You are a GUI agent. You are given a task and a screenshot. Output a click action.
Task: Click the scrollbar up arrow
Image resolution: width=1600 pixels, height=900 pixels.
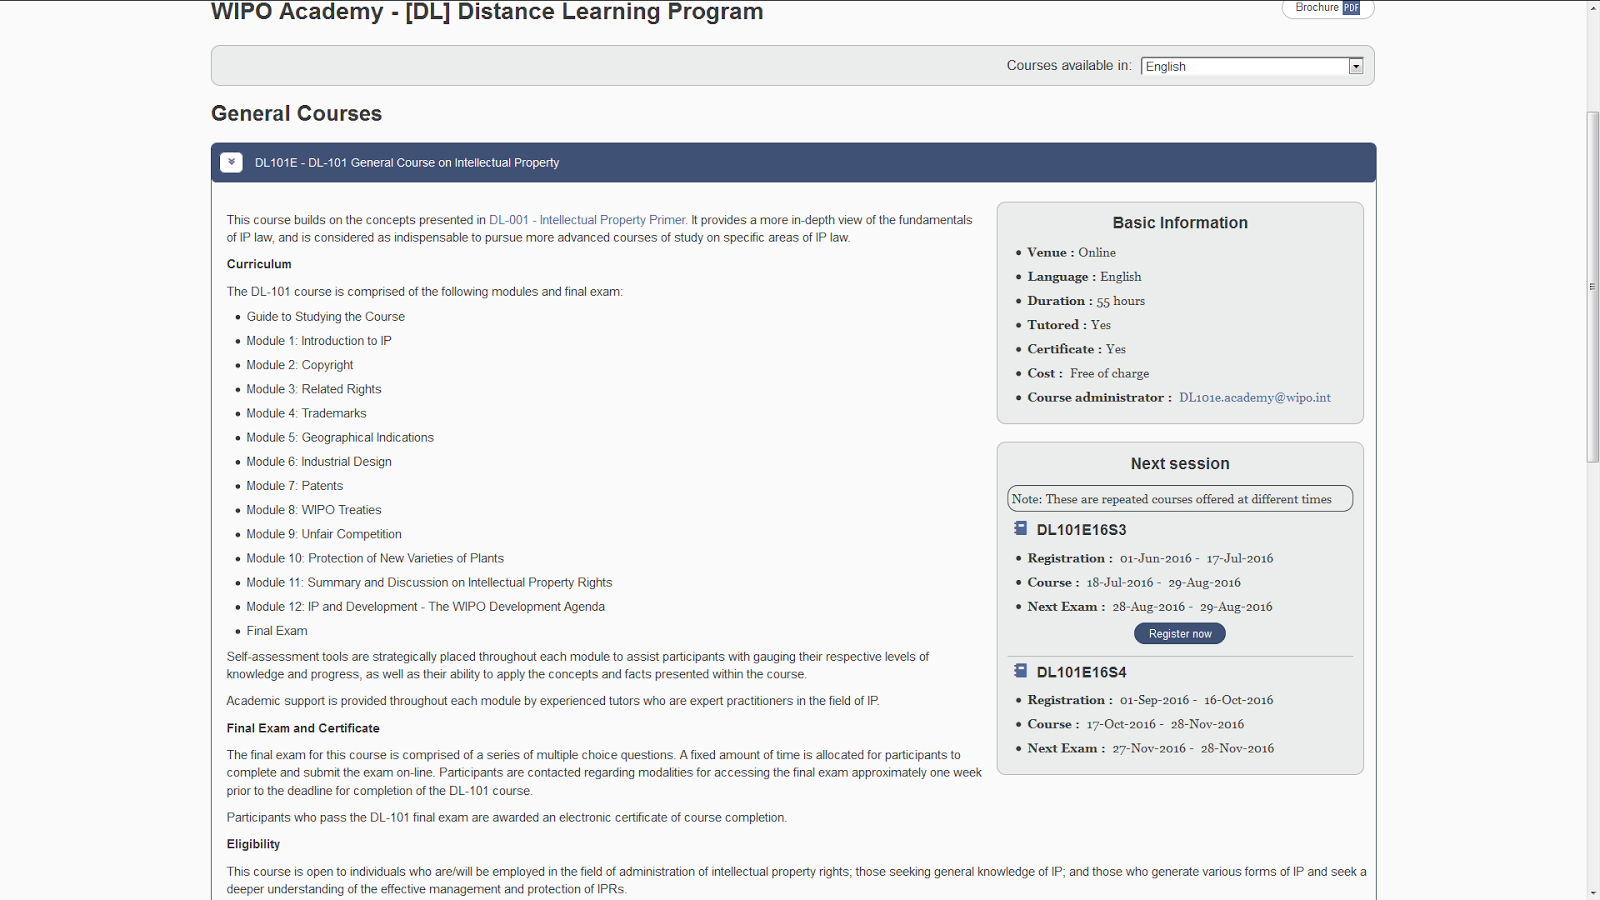(1593, 7)
